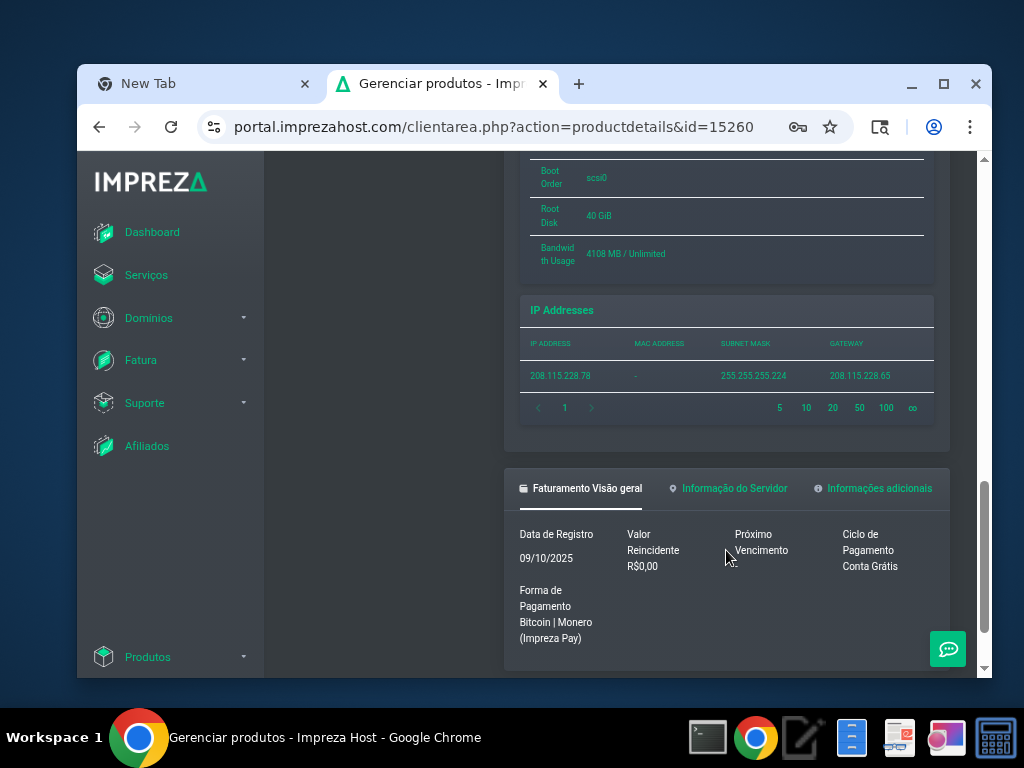Viewport: 1024px width, 768px height.
Task: Show 50 entries per page
Action: pyautogui.click(x=859, y=408)
